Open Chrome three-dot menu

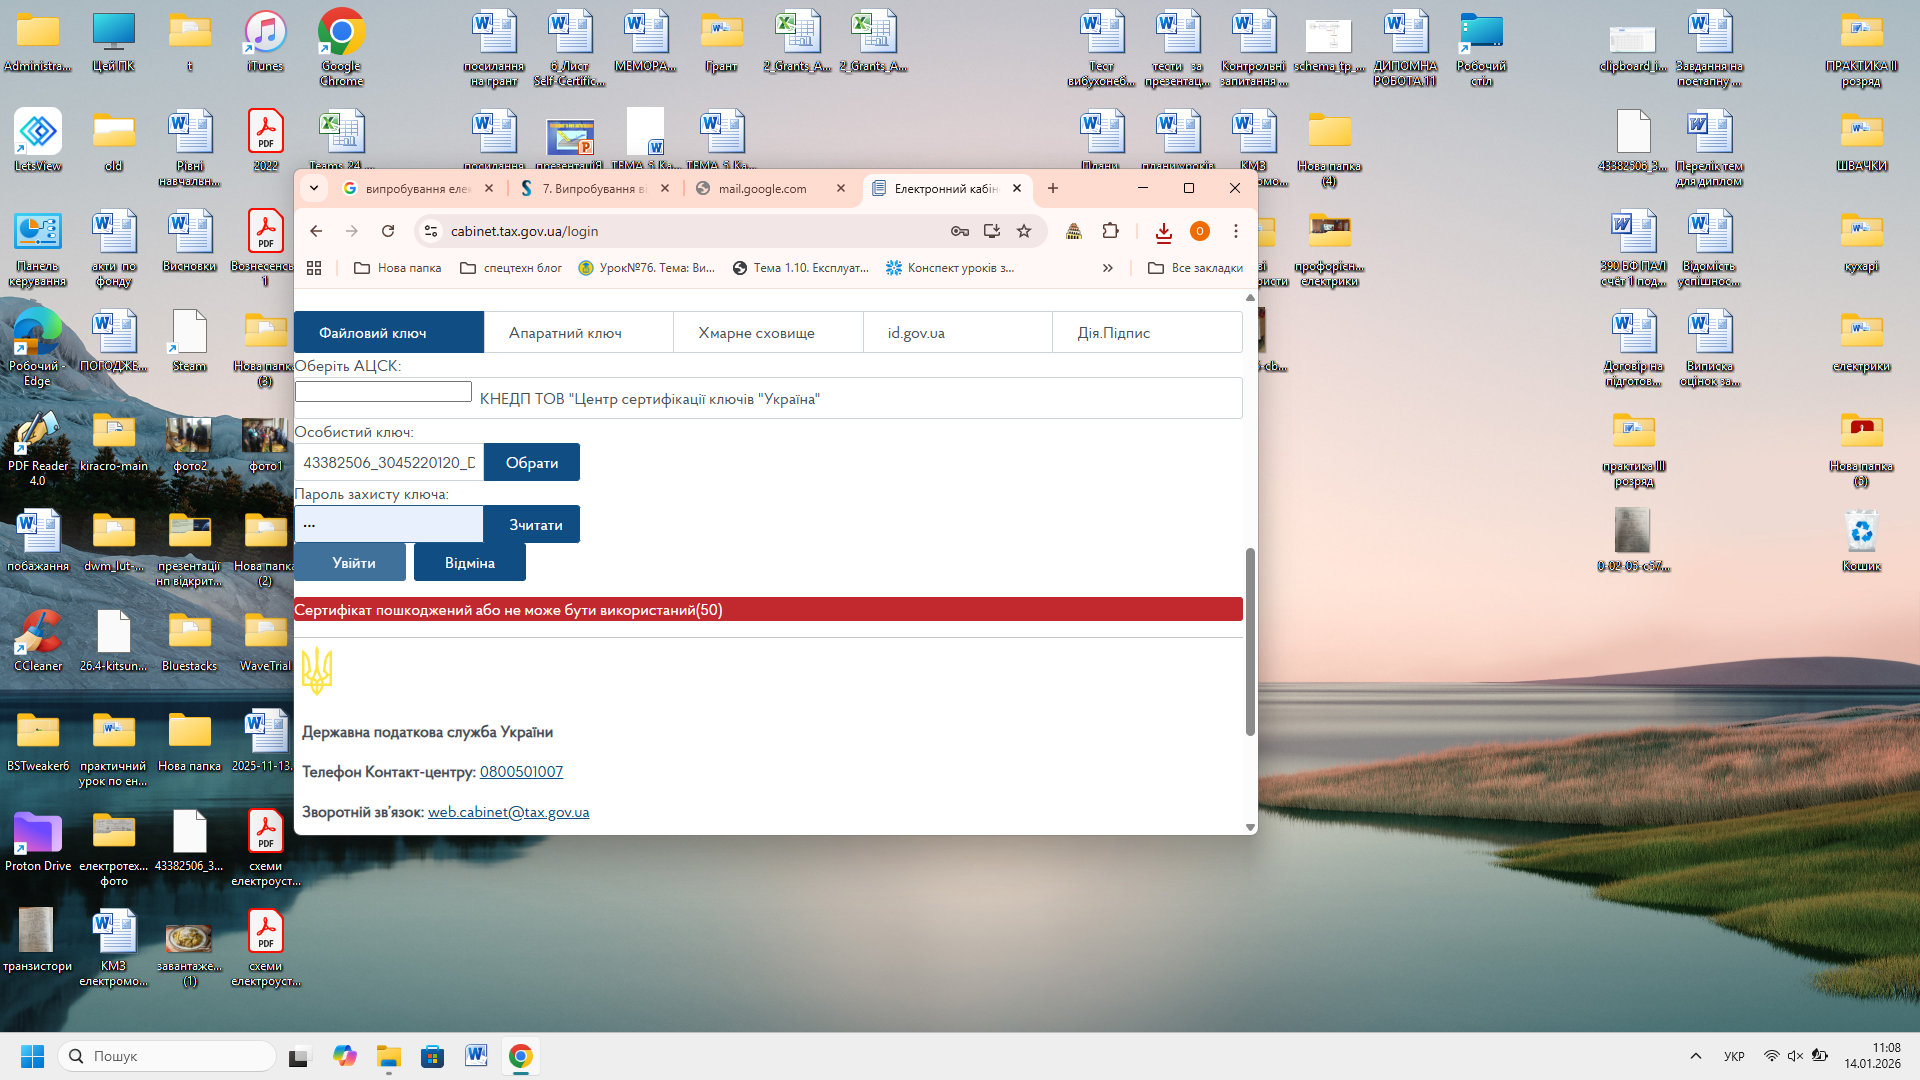[1236, 231]
